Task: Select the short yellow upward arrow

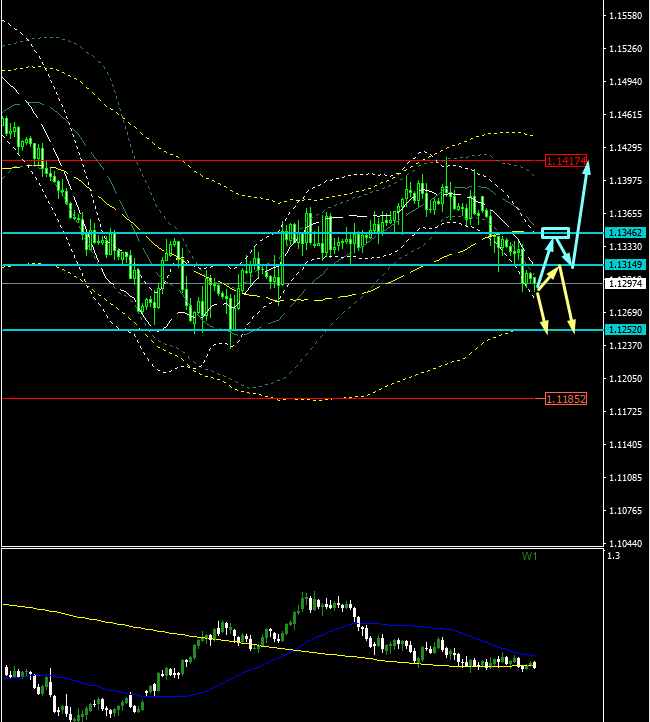Action: [547, 278]
